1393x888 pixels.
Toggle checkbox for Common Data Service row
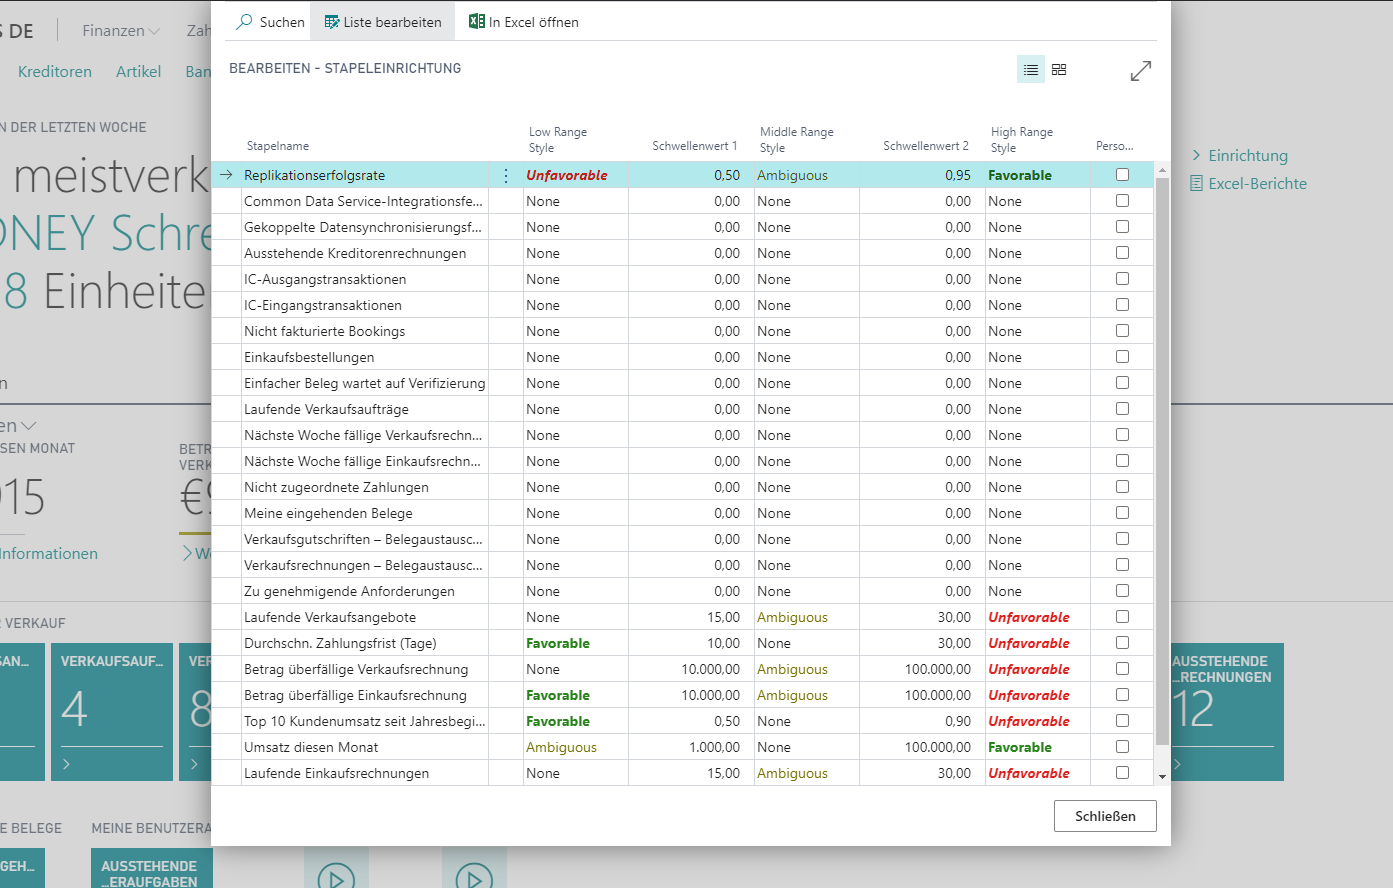click(1122, 201)
